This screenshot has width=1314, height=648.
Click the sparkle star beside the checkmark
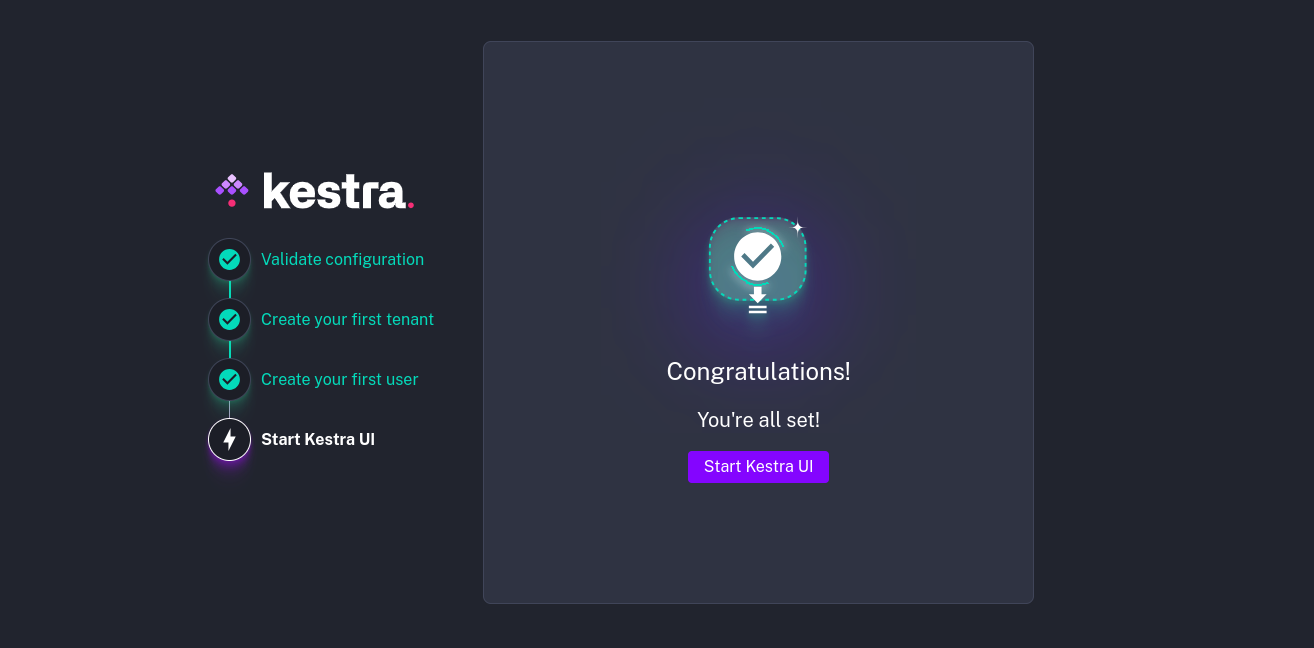pyautogui.click(x=797, y=227)
